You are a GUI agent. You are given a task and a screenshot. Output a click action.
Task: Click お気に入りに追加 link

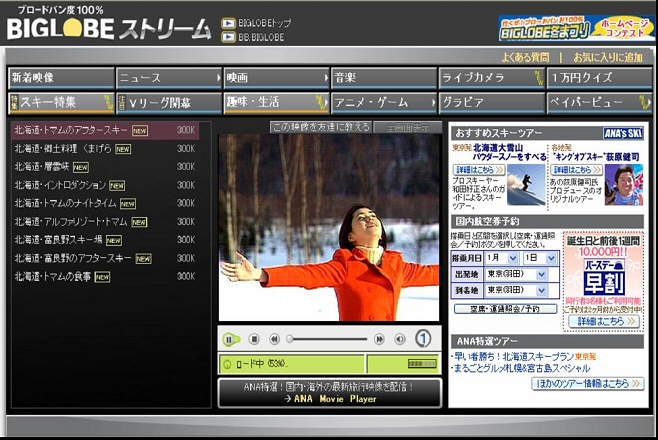click(608, 57)
